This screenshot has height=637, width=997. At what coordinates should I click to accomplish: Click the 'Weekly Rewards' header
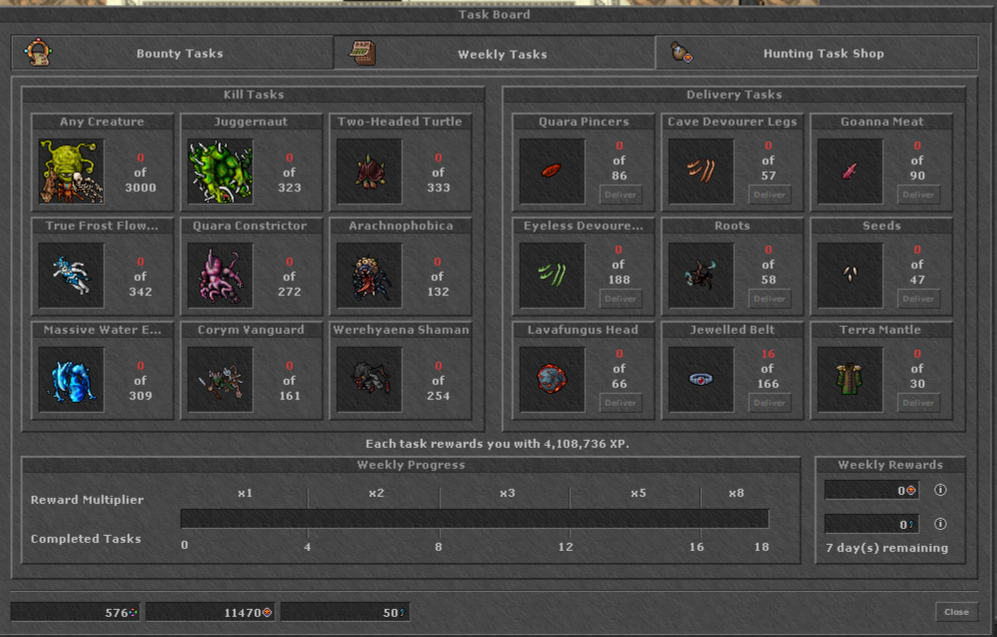(890, 465)
